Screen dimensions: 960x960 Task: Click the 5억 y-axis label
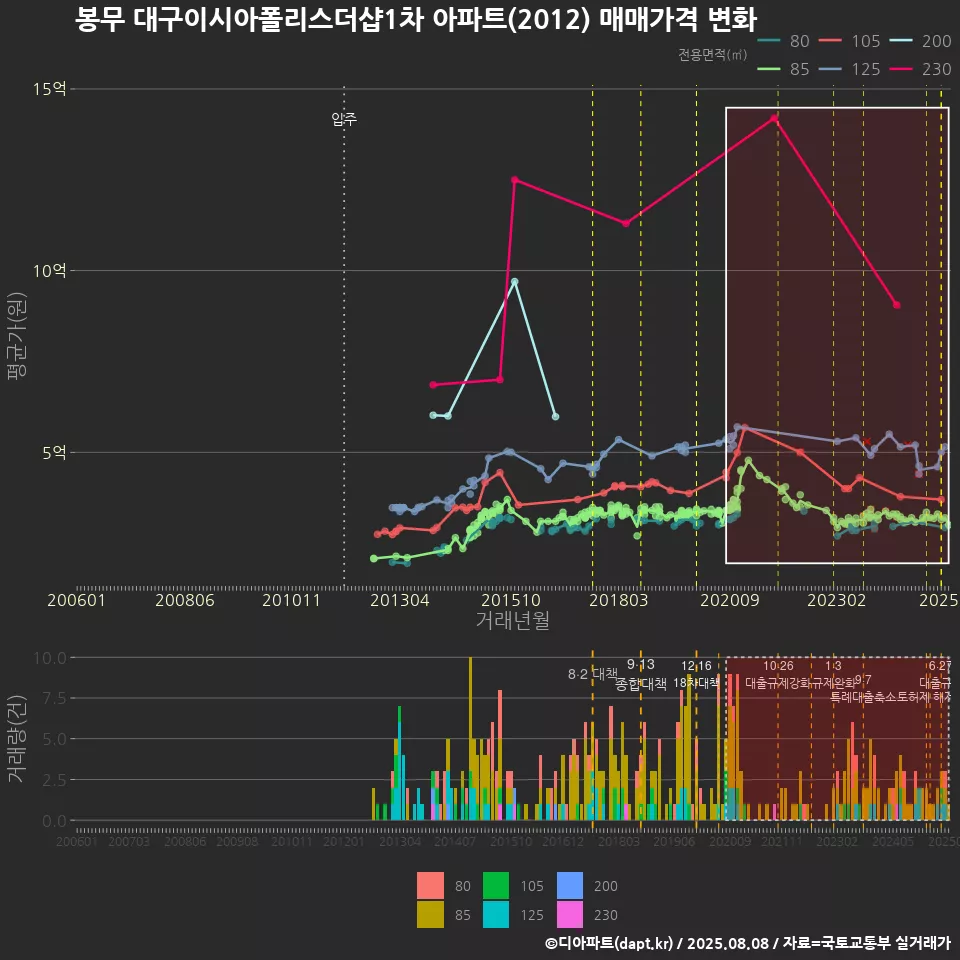click(54, 452)
